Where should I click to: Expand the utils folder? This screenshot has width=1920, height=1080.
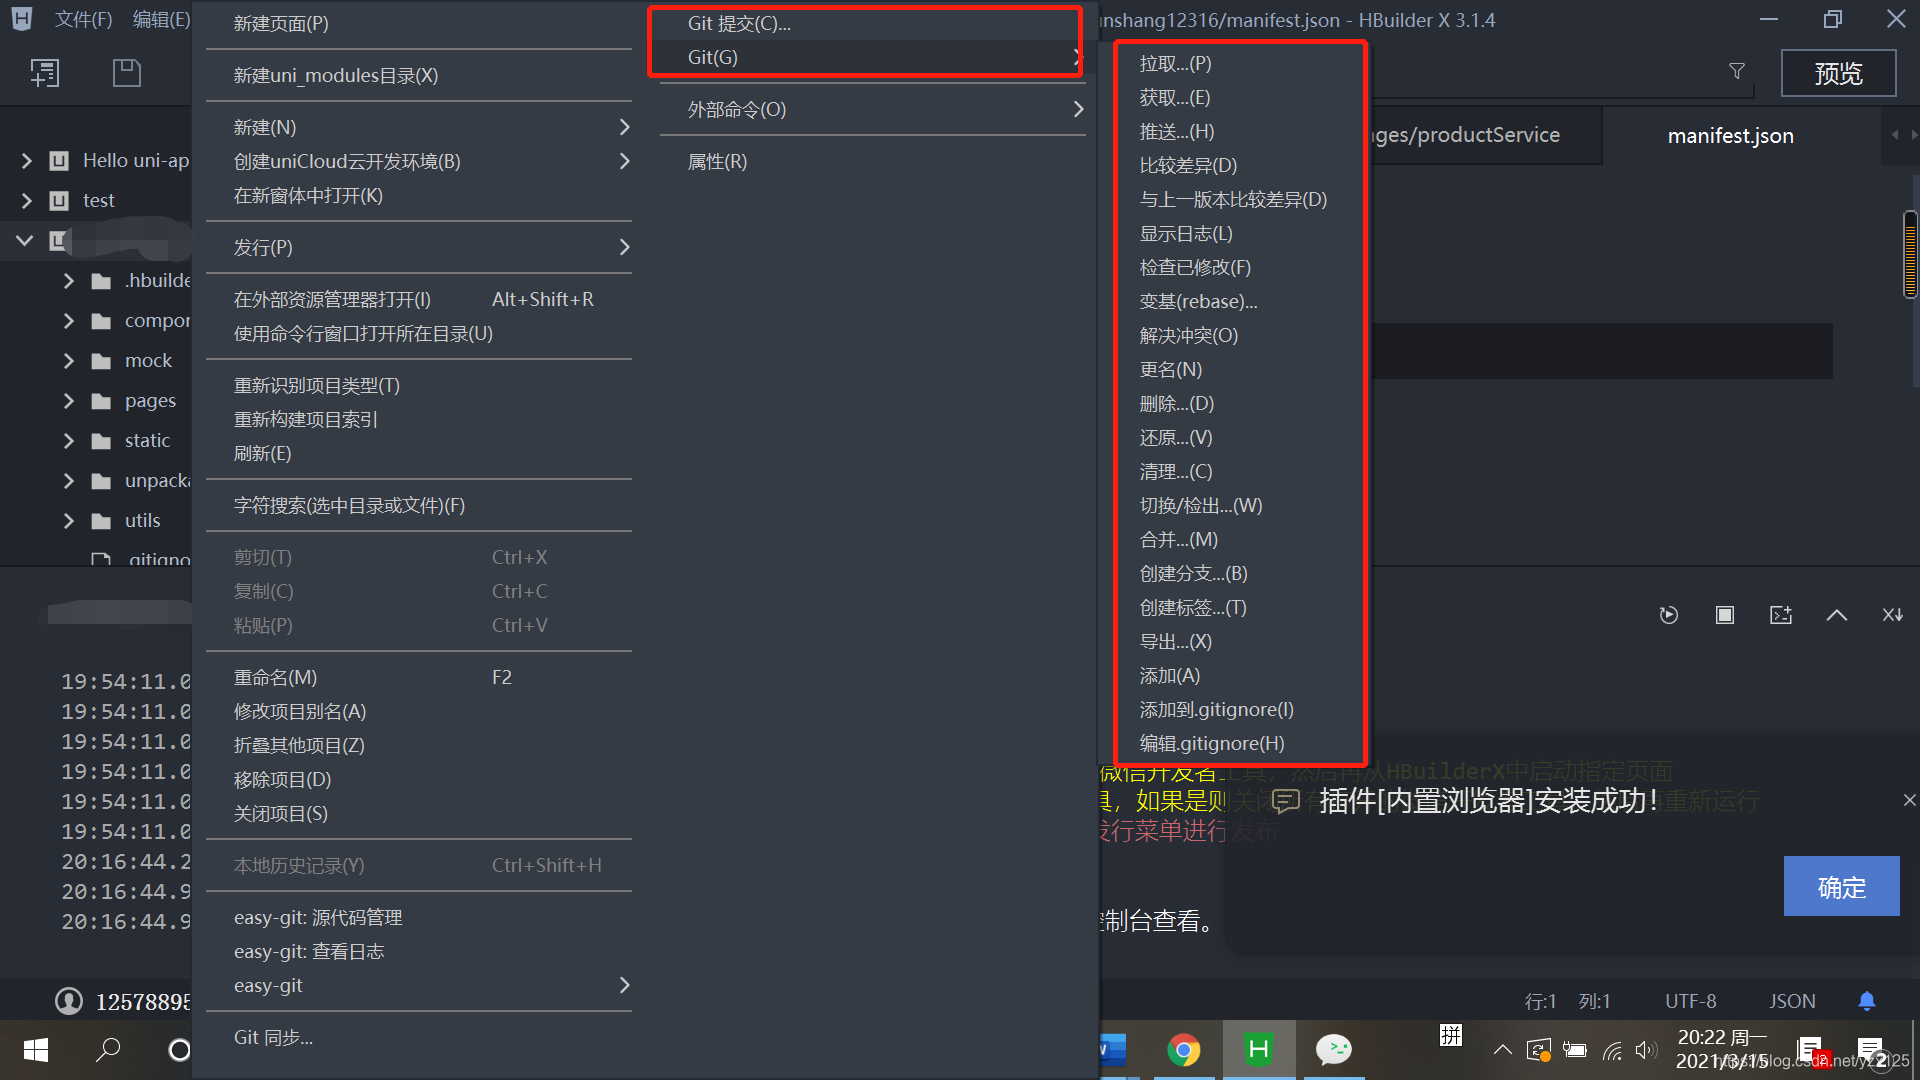click(x=69, y=521)
